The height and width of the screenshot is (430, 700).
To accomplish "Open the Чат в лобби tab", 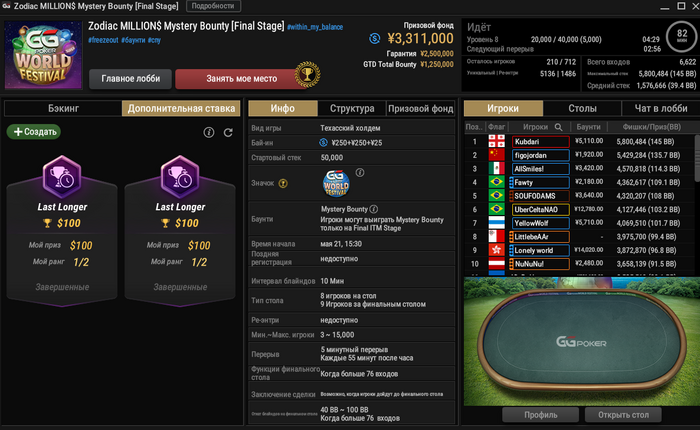I will point(661,109).
